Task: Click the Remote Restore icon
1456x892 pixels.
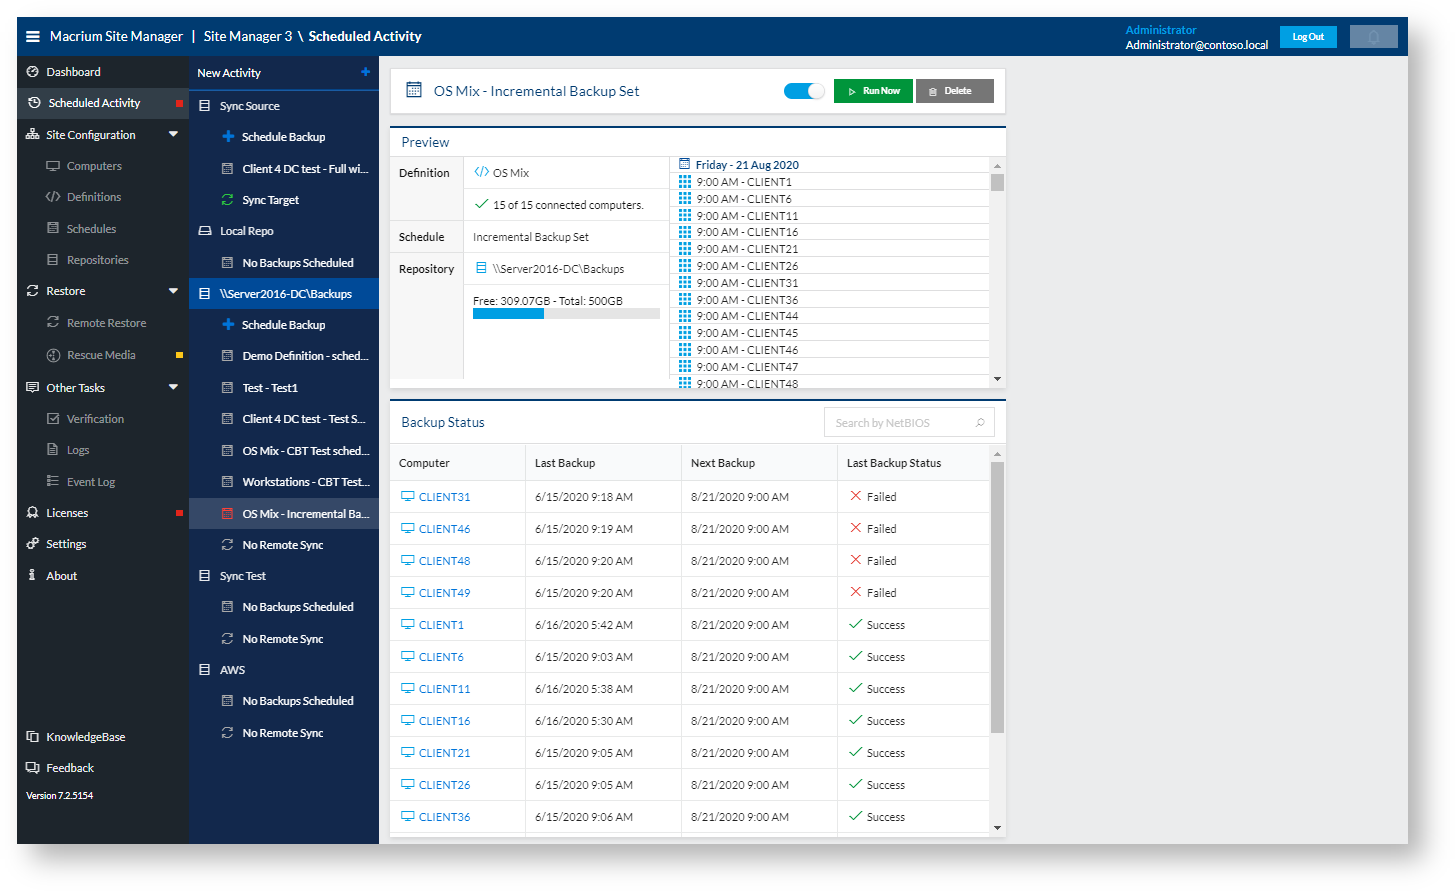Action: coord(53,323)
